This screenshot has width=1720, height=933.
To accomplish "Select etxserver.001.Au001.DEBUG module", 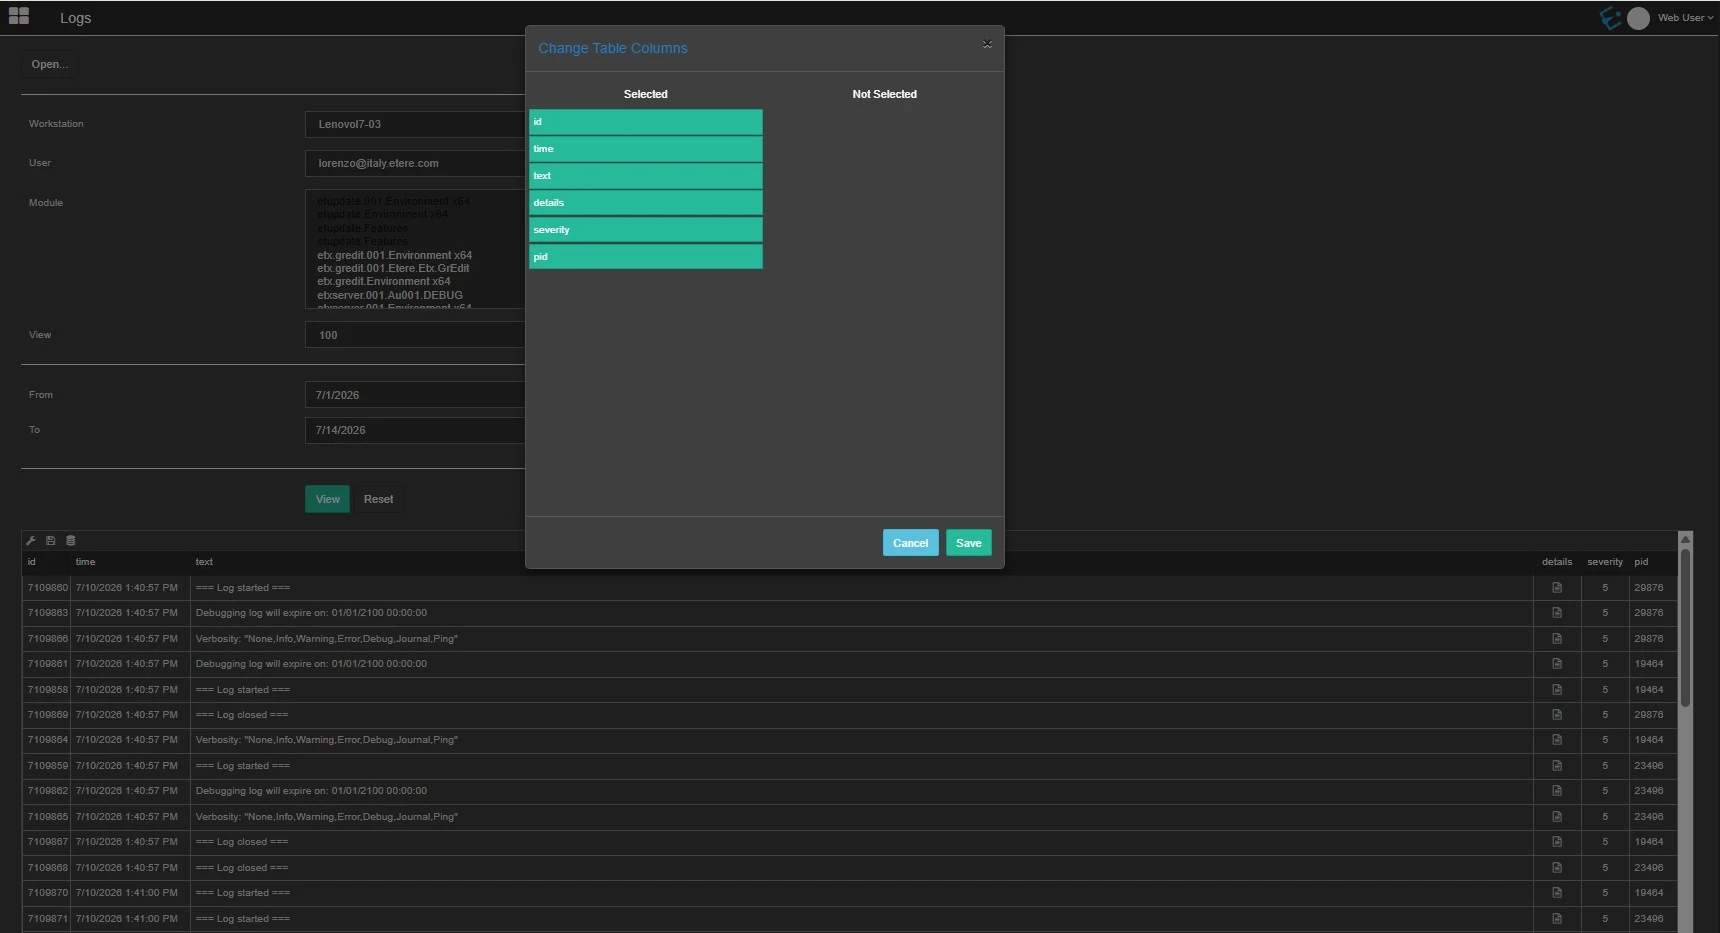I will (390, 295).
